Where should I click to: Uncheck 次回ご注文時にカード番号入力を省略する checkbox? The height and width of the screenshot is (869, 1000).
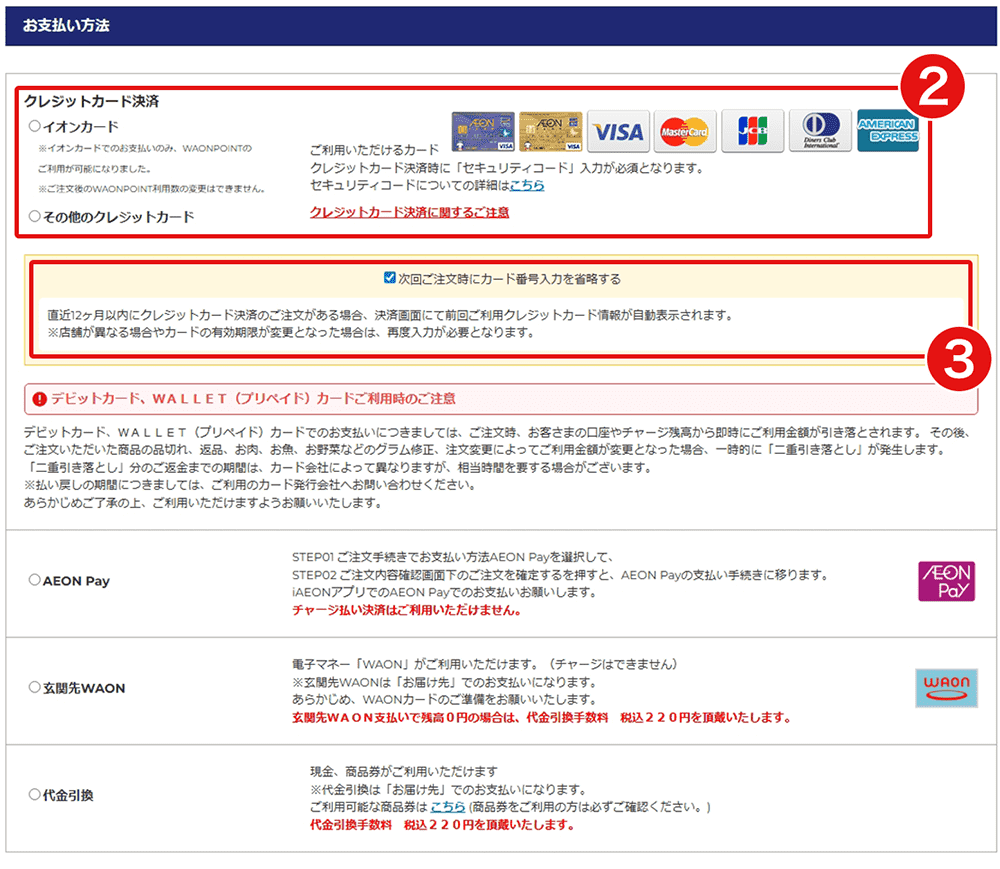point(390,279)
